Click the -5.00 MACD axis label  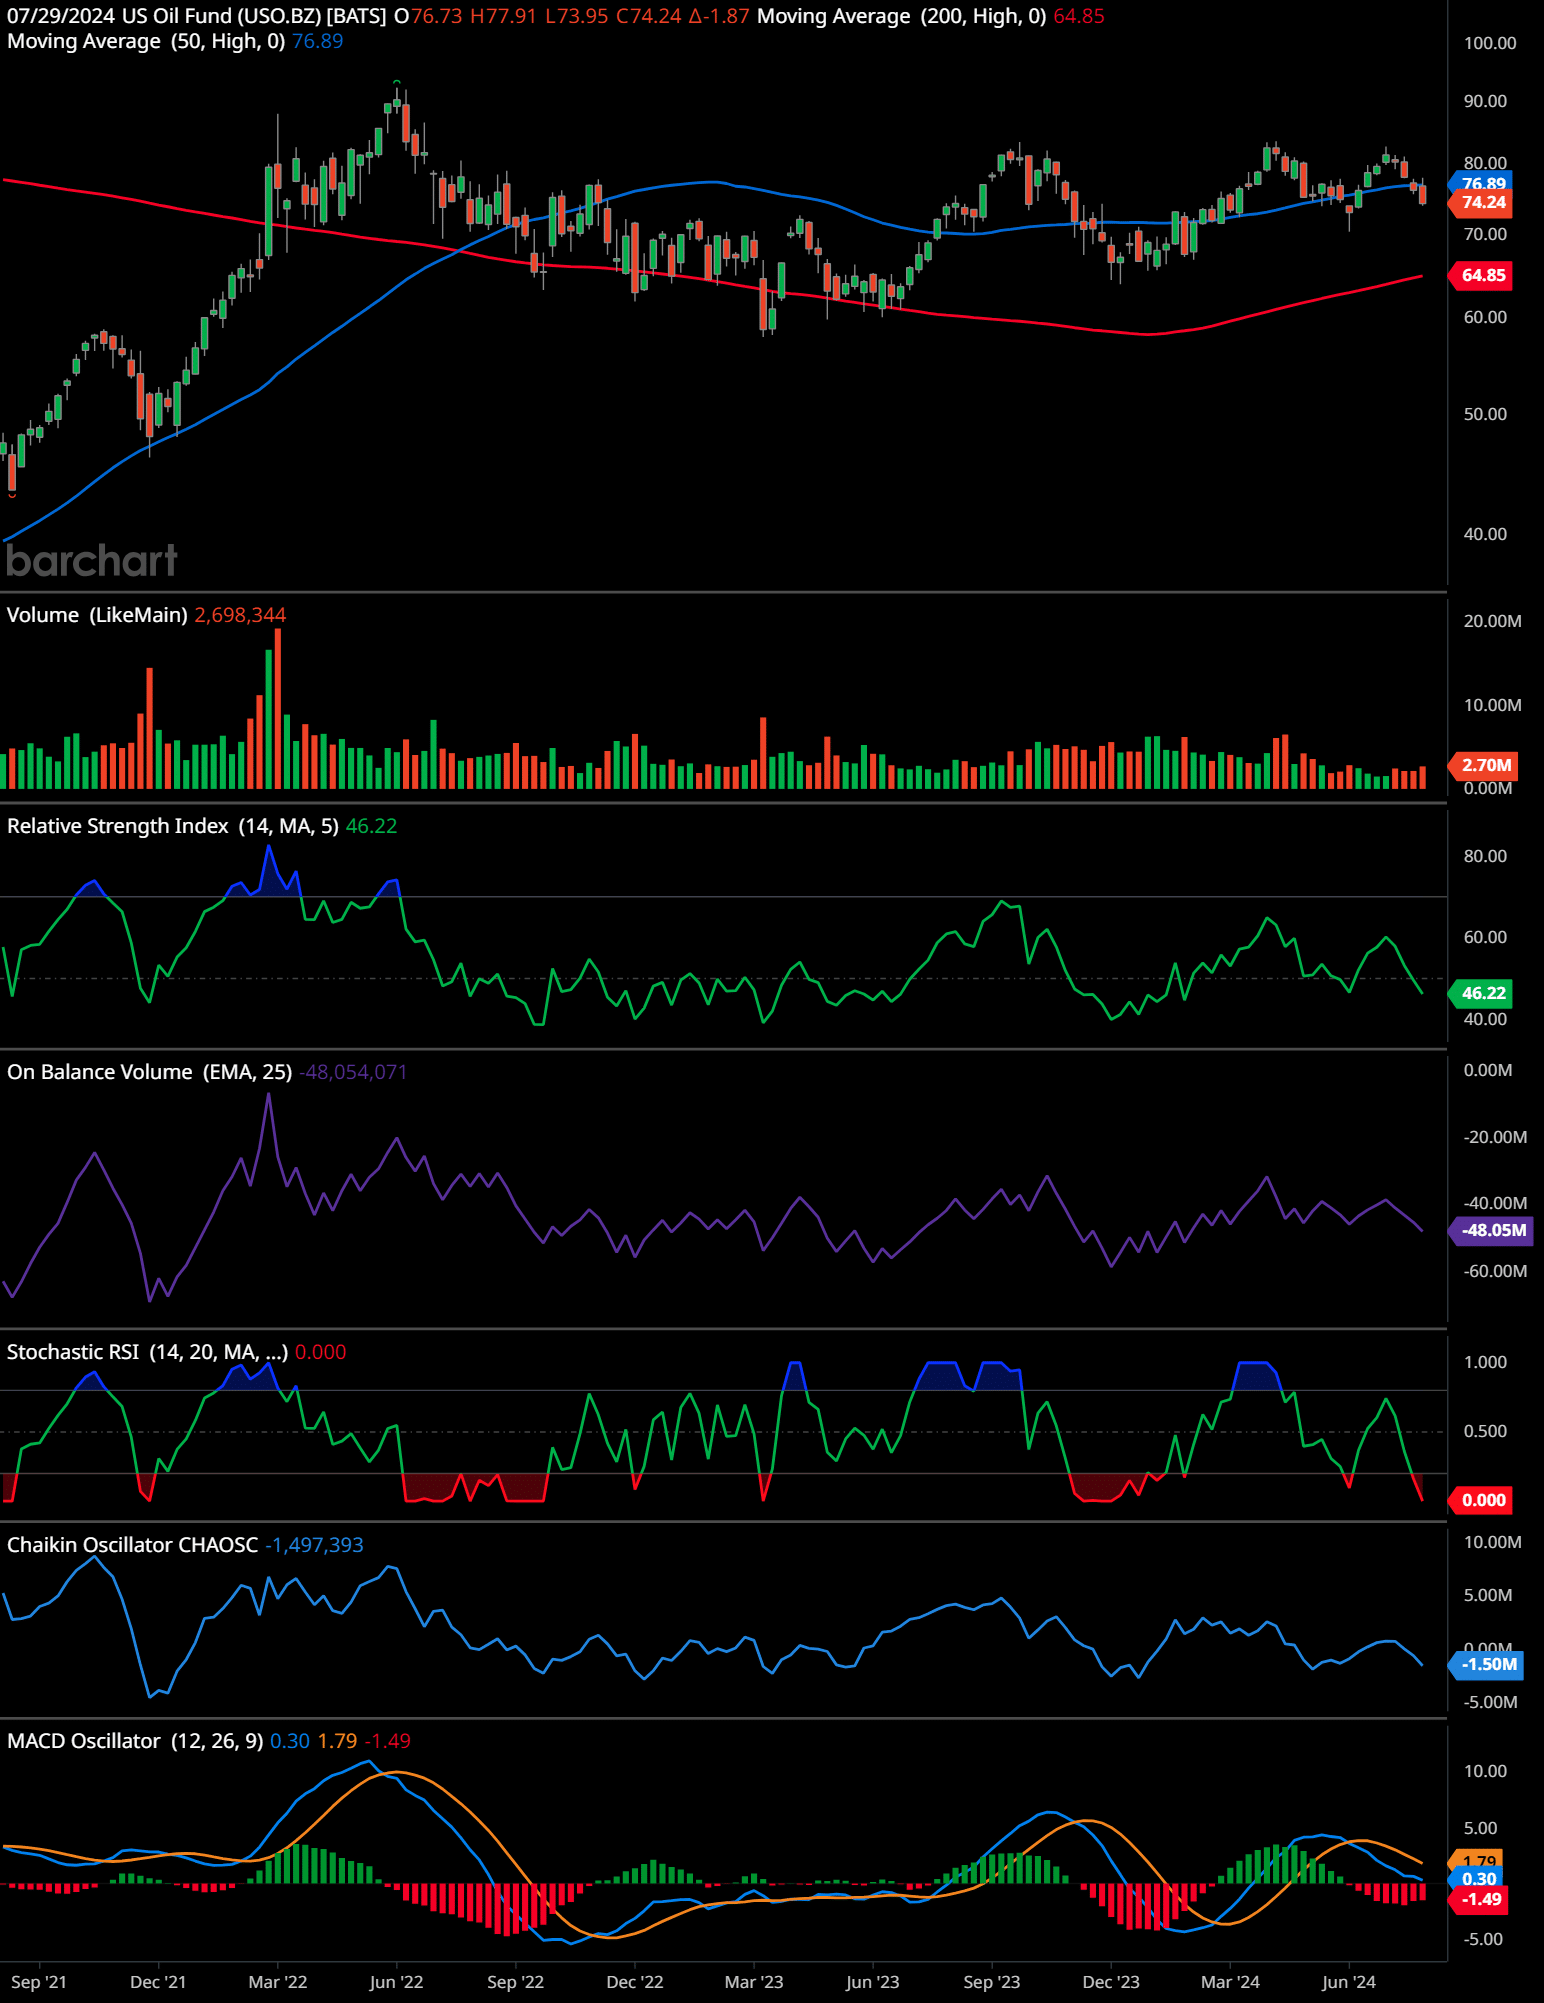pos(1483,1940)
